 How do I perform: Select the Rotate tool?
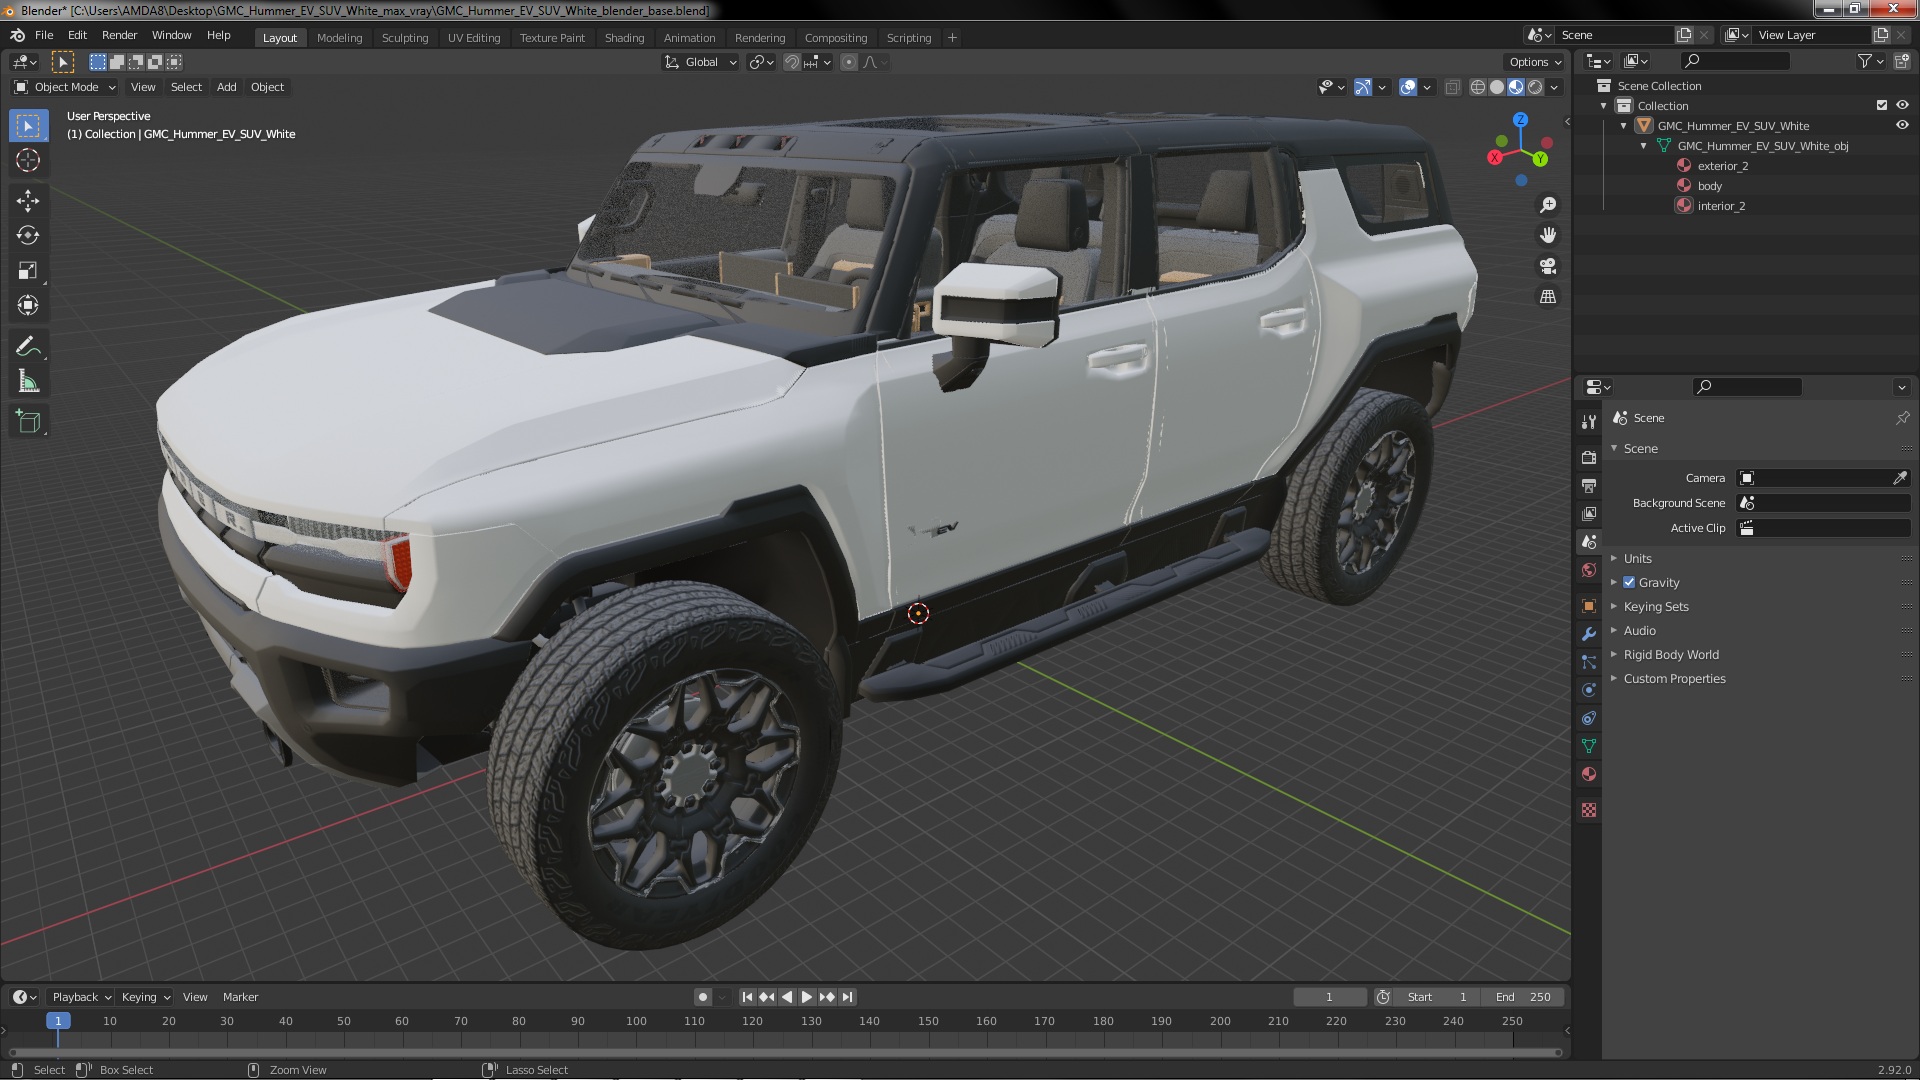[28, 236]
